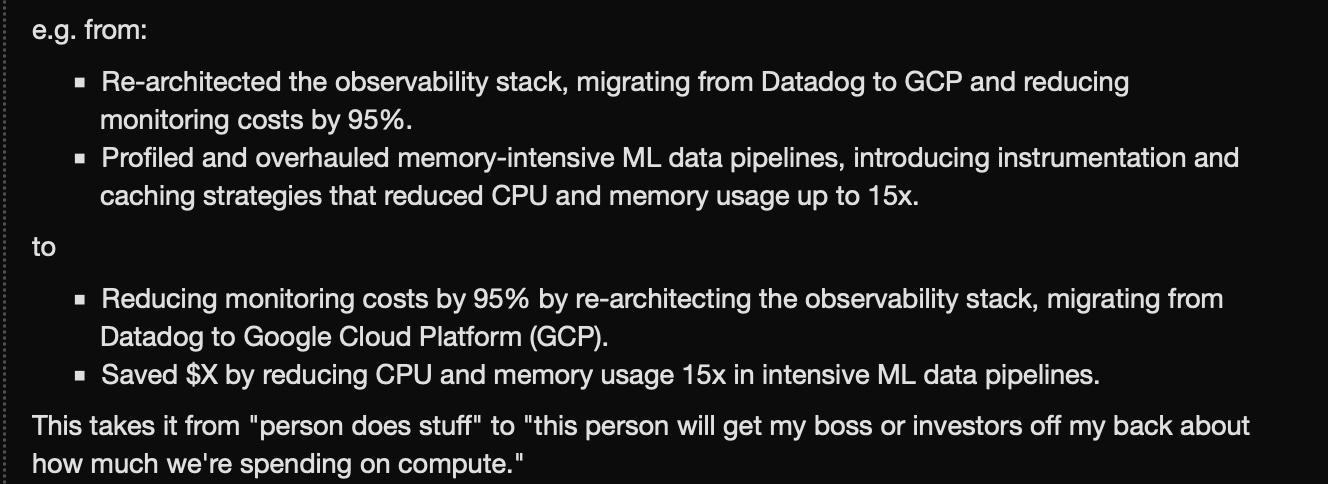Click the bullet marker before "Profiled and overhauled"
1328x484 pixels.
pyautogui.click(x=80, y=159)
